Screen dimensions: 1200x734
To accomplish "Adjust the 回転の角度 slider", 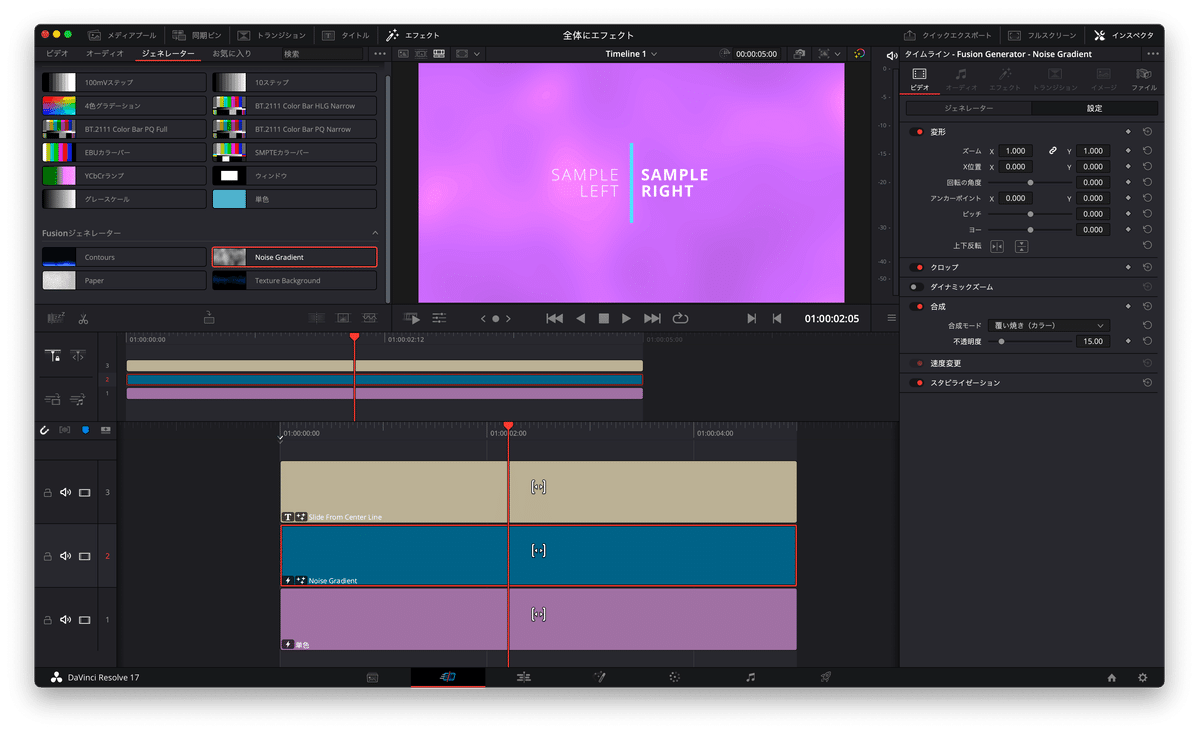I will 1030,183.
